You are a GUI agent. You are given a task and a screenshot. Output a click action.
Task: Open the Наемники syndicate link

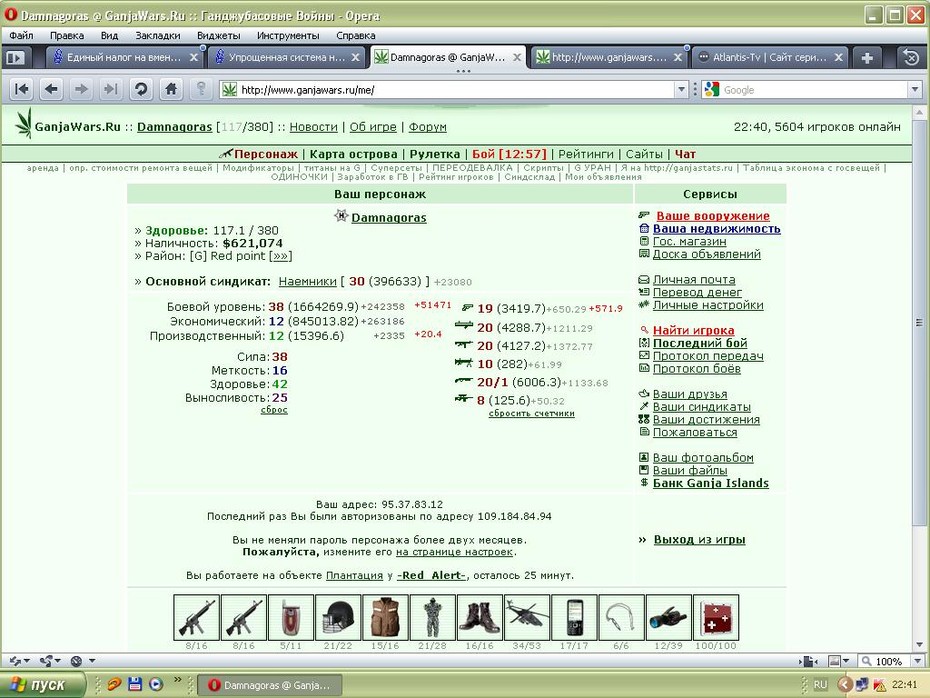[307, 282]
